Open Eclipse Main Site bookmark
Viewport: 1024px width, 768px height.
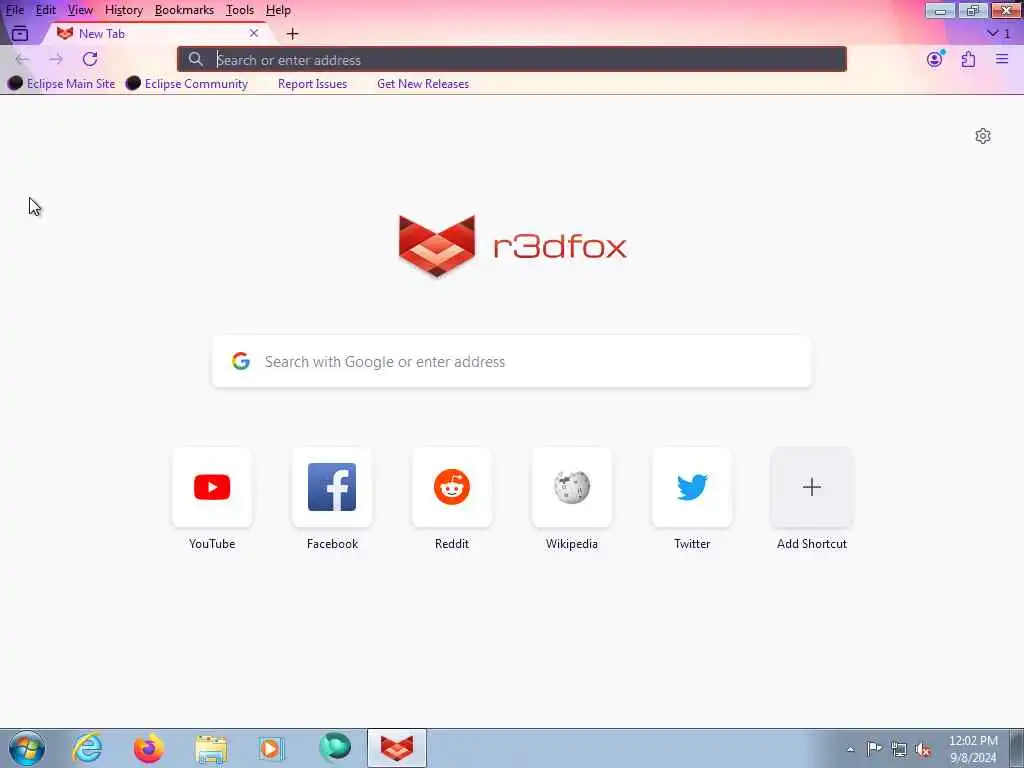point(62,84)
